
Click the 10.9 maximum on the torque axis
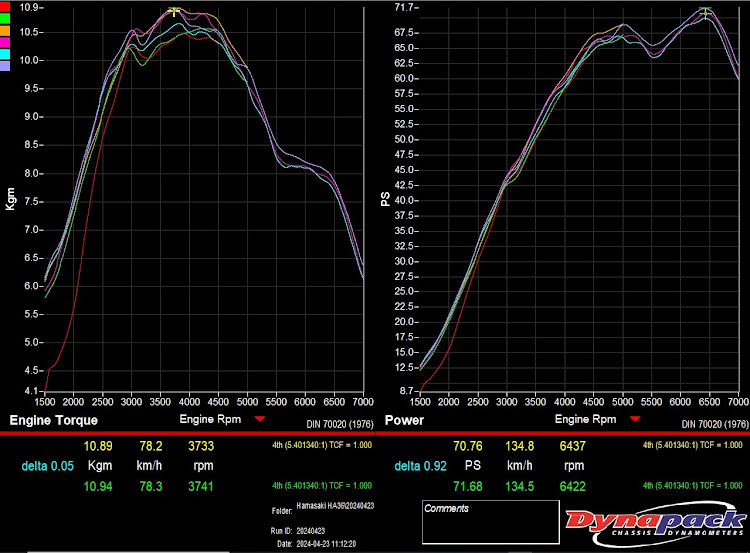[x=31, y=8]
